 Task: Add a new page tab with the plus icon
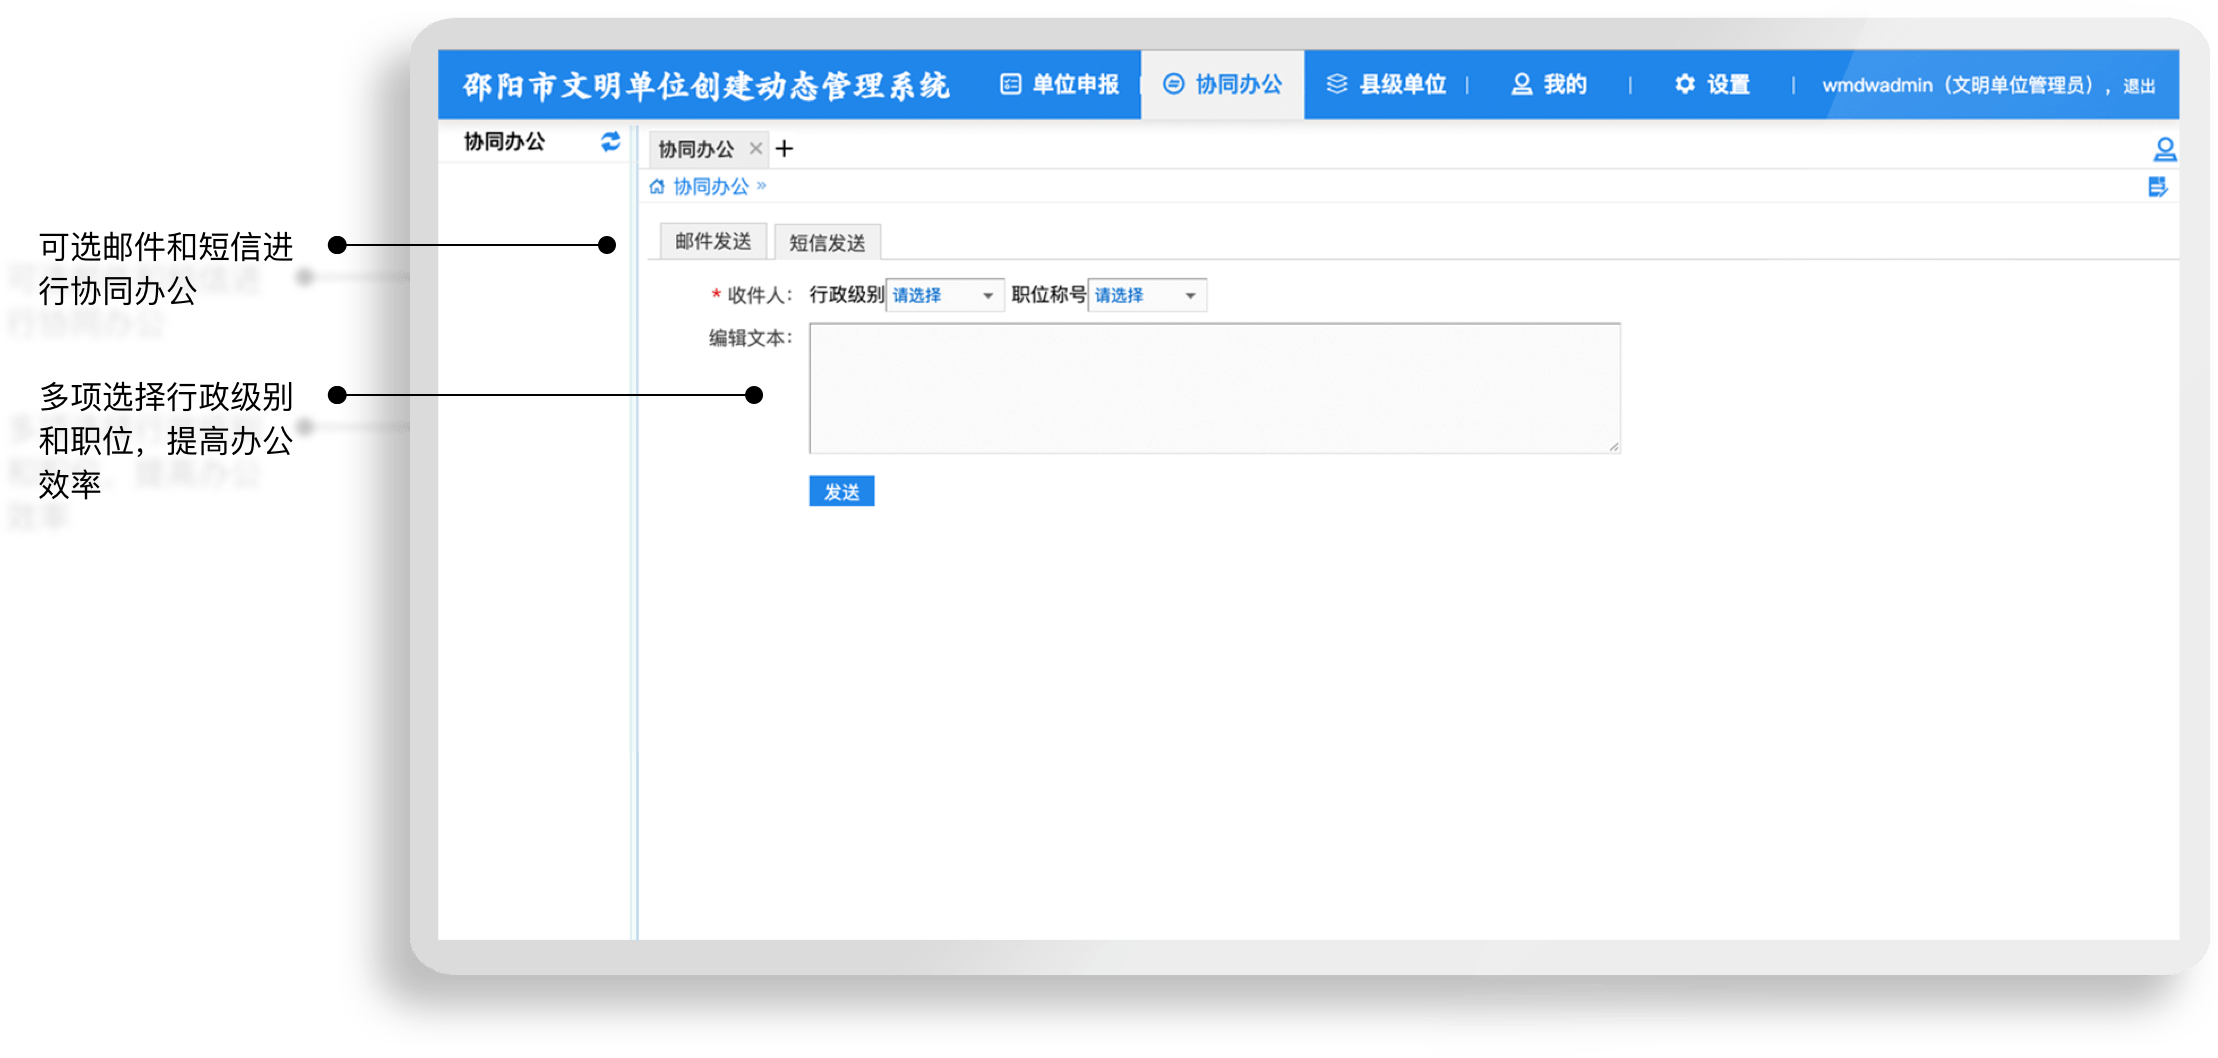tap(785, 149)
